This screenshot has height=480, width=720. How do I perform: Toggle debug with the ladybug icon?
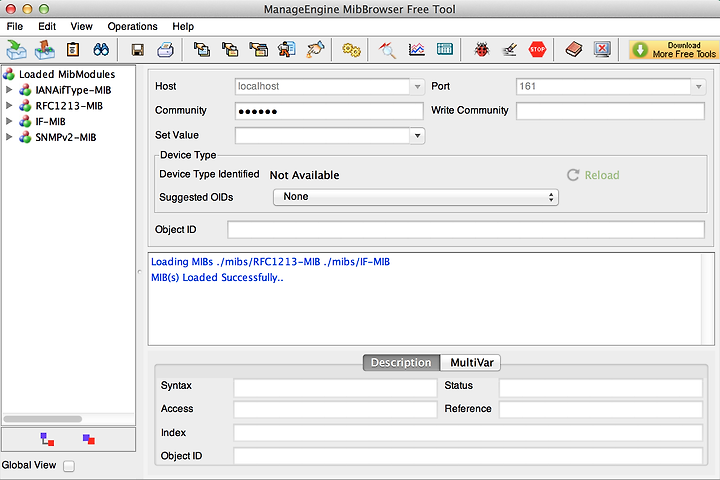pyautogui.click(x=482, y=50)
